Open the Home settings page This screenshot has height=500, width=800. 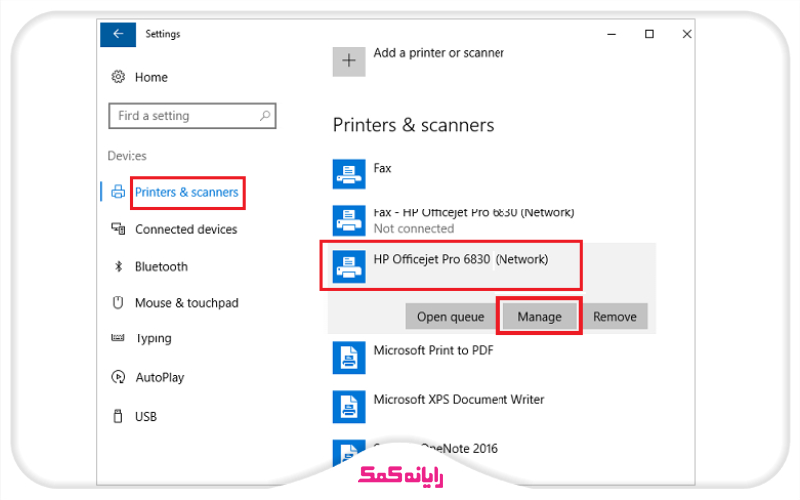pyautogui.click(x=151, y=77)
